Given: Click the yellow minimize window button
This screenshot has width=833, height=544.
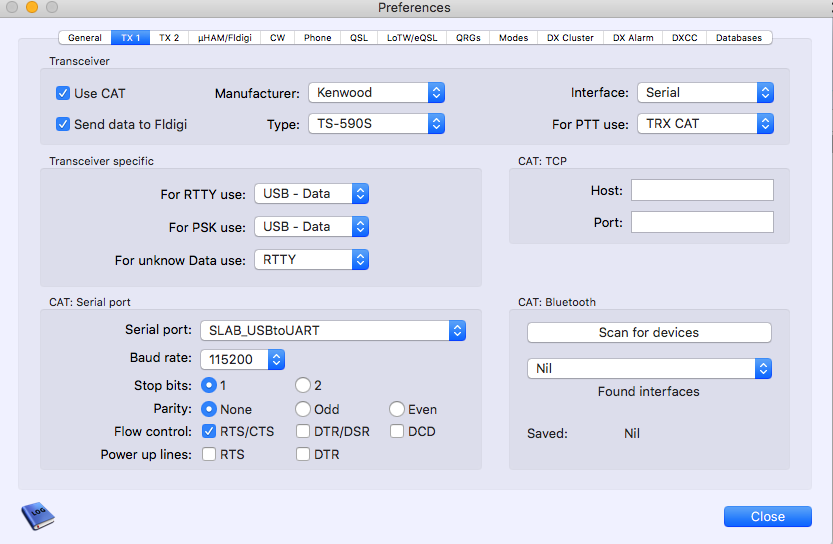Looking at the screenshot, I should [32, 7].
